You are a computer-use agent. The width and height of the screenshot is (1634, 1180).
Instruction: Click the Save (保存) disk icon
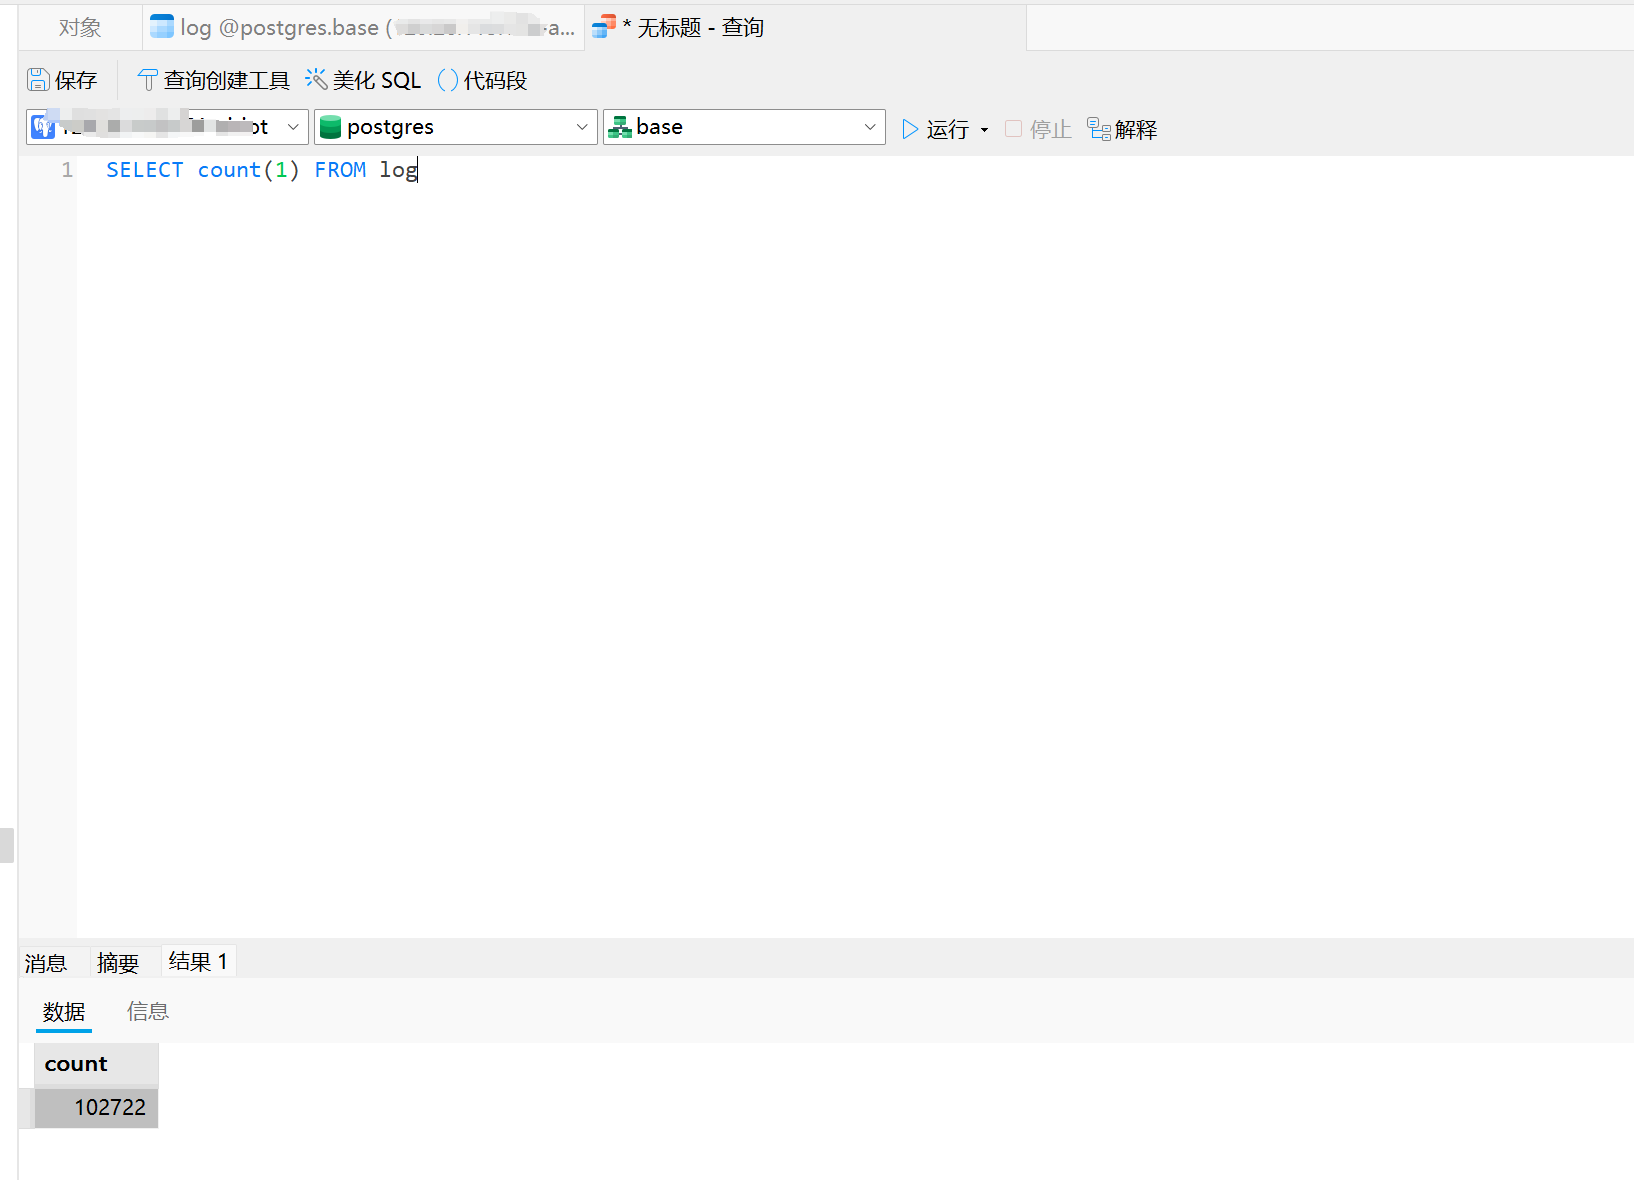pyautogui.click(x=38, y=80)
